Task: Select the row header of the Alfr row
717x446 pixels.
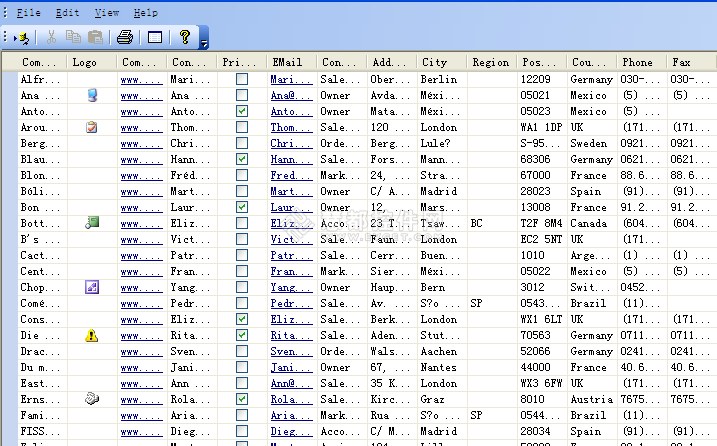Action: click(x=9, y=79)
